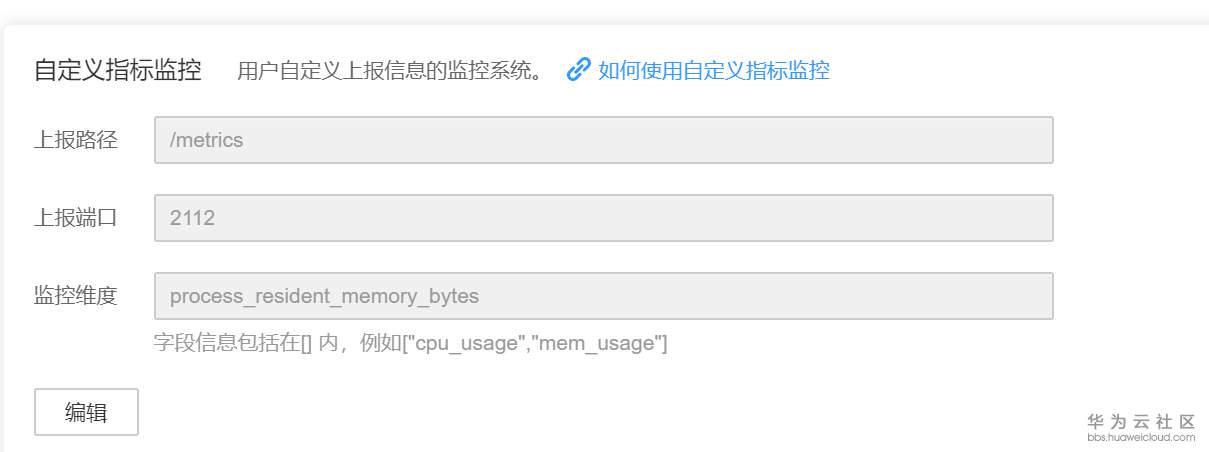
Task: Open the 如何使用自定义指标监控 help link
Action: [714, 70]
